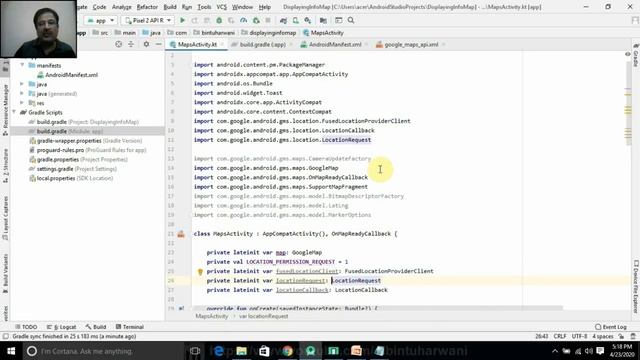Viewport: 640px width, 360px height.
Task: Sync project with Gradle files icon
Action: click(283, 20)
